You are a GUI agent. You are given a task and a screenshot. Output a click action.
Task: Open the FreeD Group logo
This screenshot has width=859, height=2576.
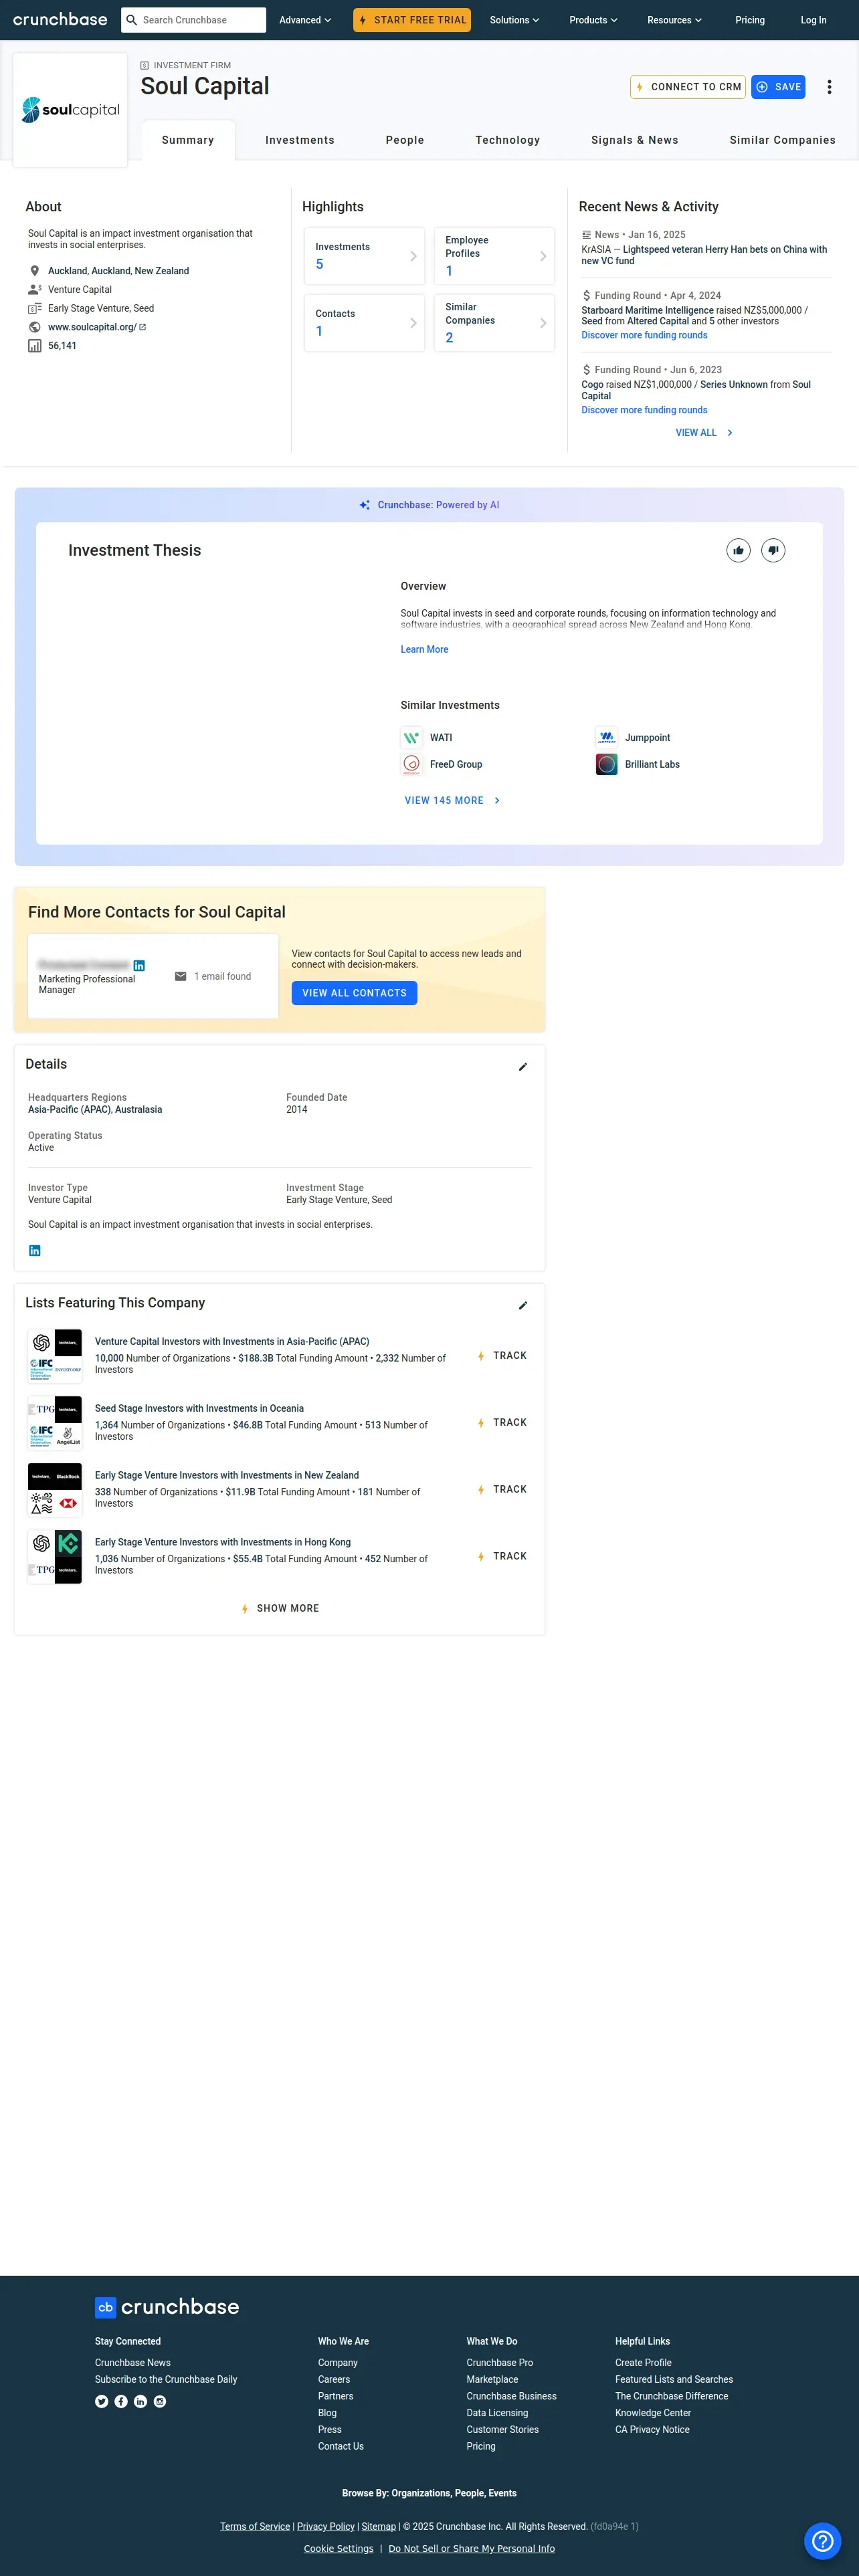coord(411,764)
